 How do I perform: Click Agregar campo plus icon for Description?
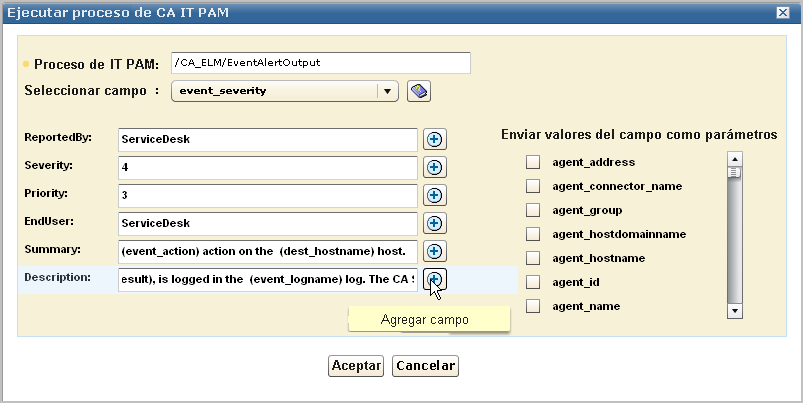(x=434, y=279)
